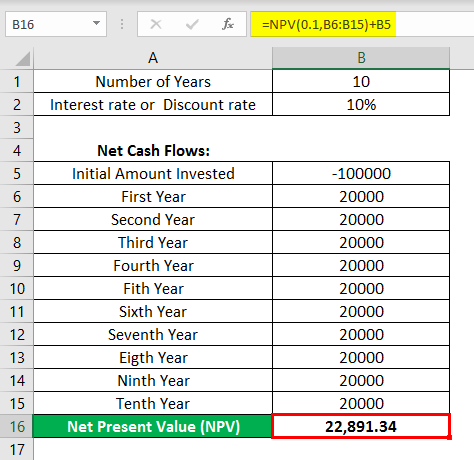Select row 7 header
Screen dimensions: 474x460
click(x=17, y=219)
